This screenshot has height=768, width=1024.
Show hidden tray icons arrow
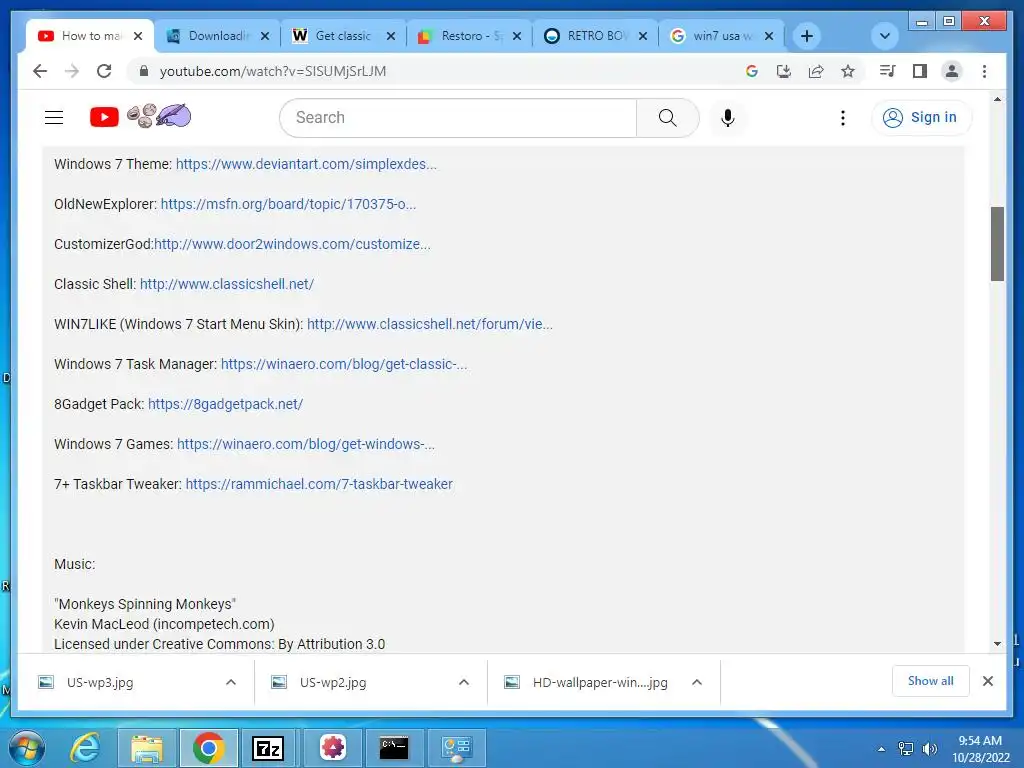pyautogui.click(x=882, y=749)
